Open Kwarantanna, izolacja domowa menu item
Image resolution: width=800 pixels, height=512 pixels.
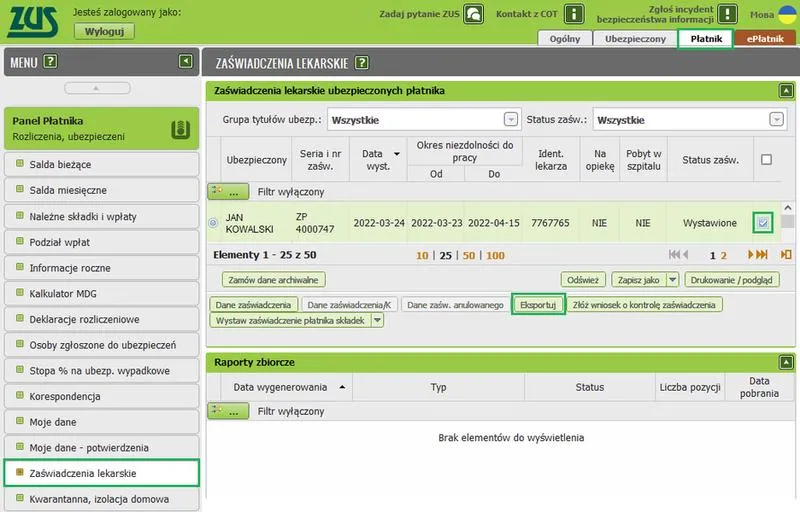(102, 499)
